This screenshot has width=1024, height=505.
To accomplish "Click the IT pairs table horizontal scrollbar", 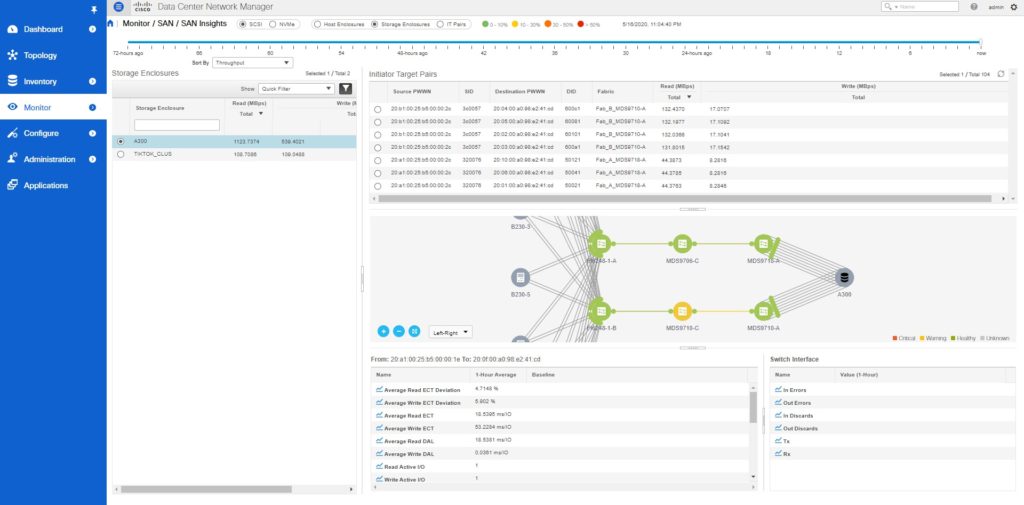I will pos(684,198).
